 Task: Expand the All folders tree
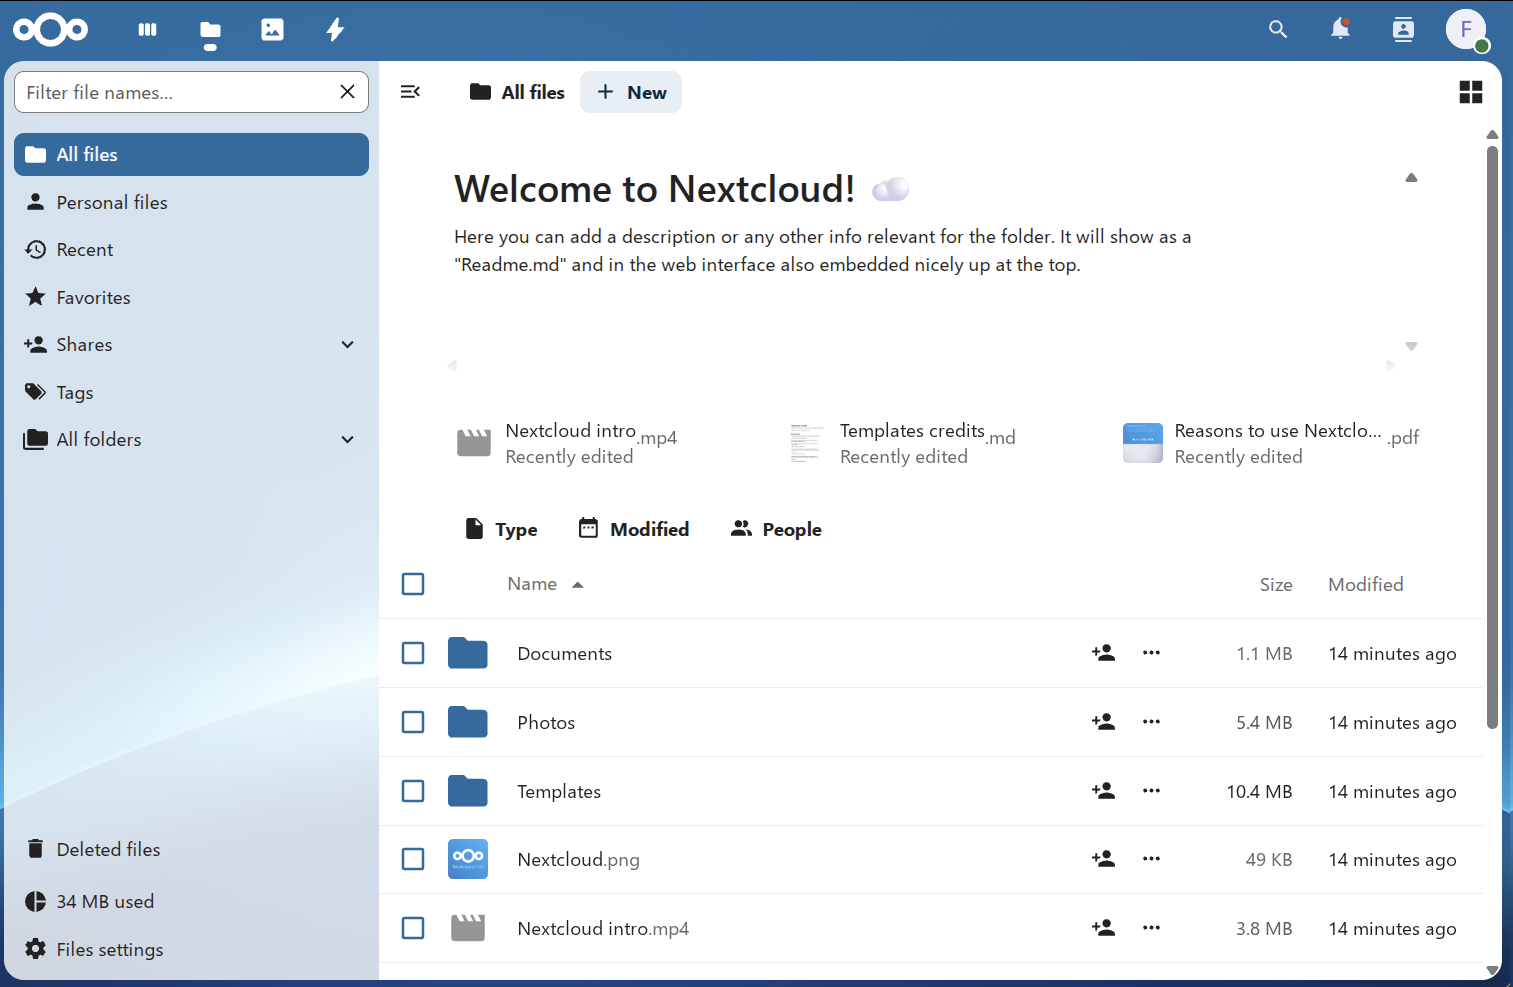coord(348,439)
